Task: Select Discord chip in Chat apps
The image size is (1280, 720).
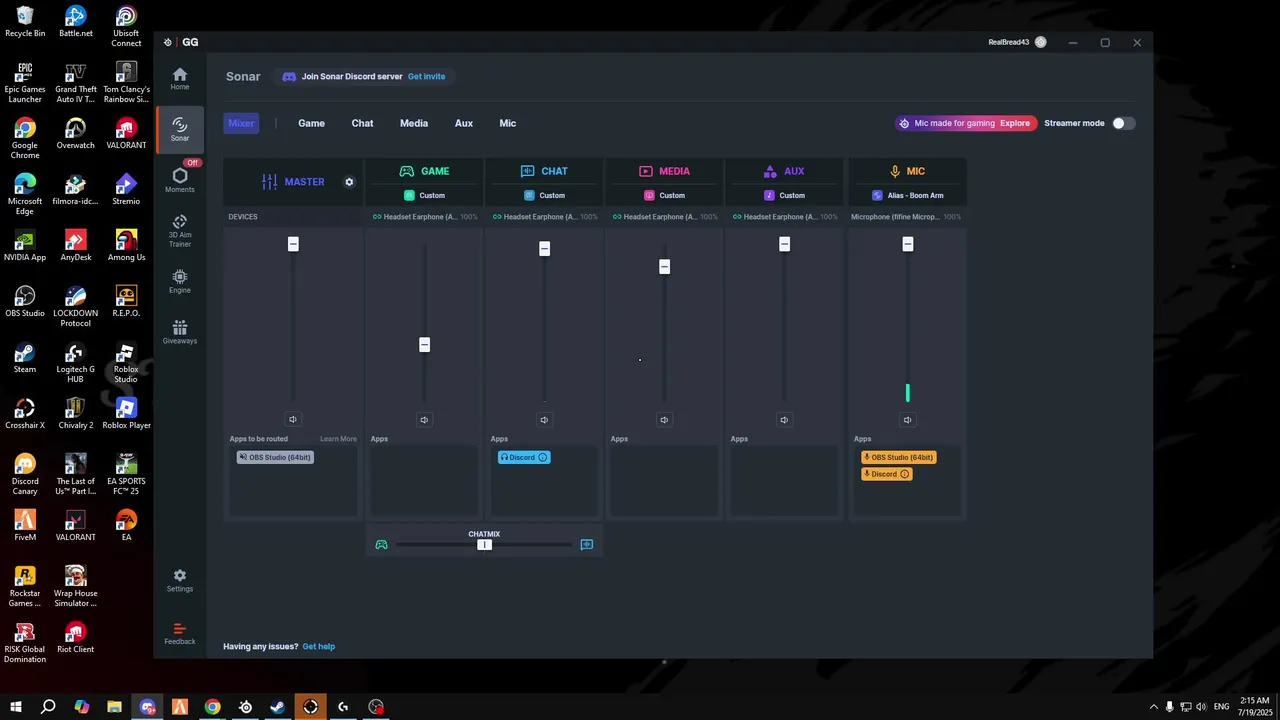Action: pyautogui.click(x=524, y=457)
